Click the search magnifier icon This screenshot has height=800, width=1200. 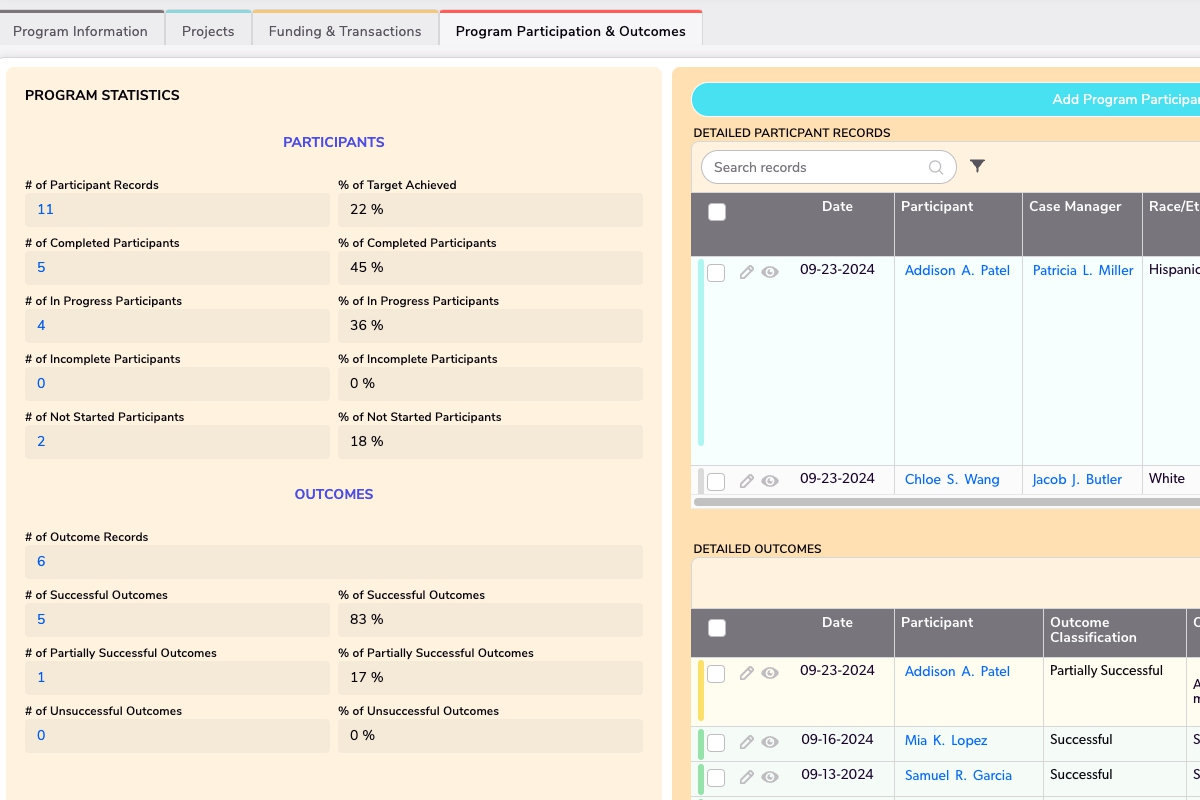936,168
